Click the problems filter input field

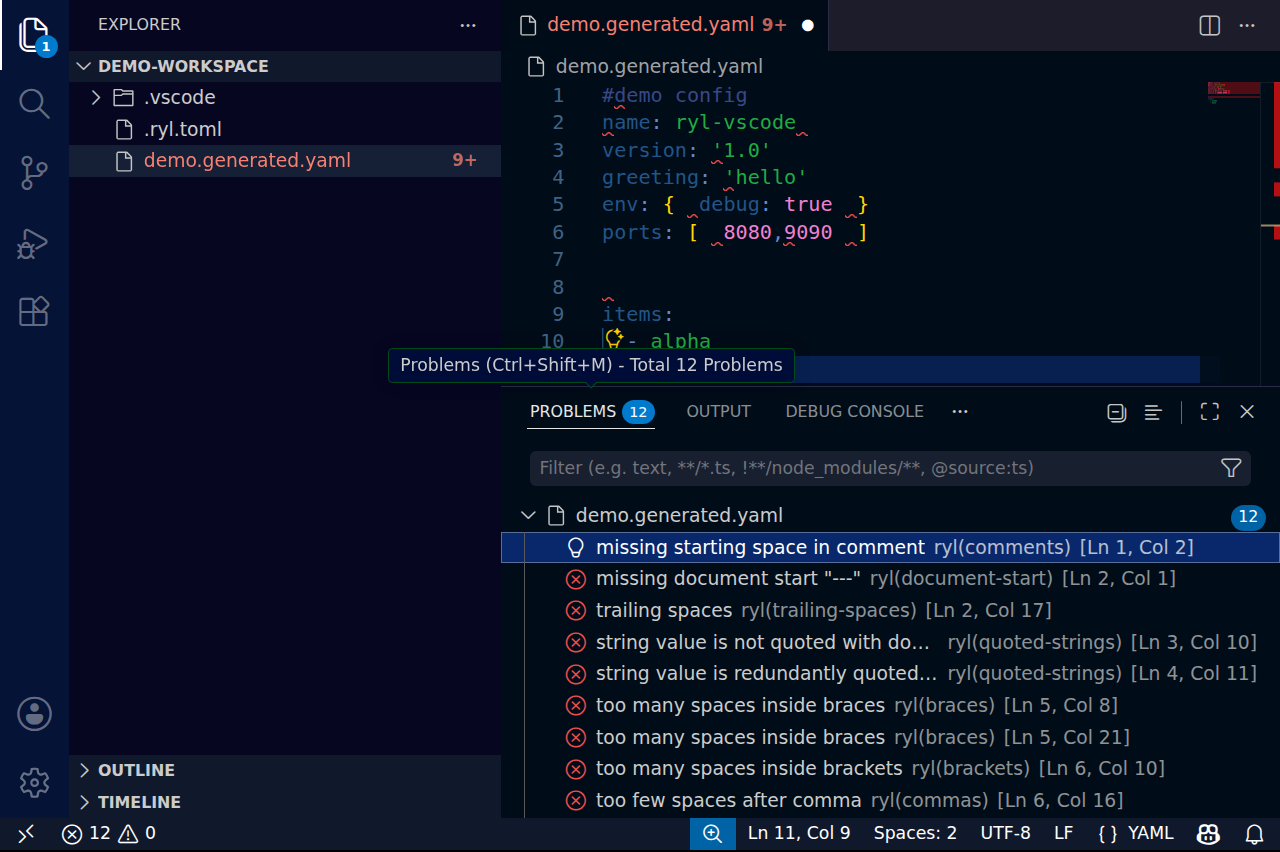click(874, 468)
